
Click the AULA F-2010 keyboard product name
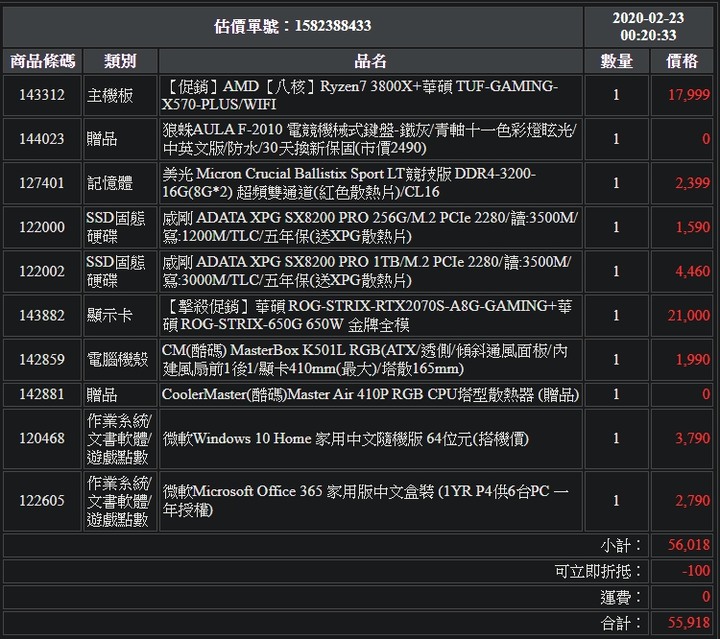[x=370, y=139]
